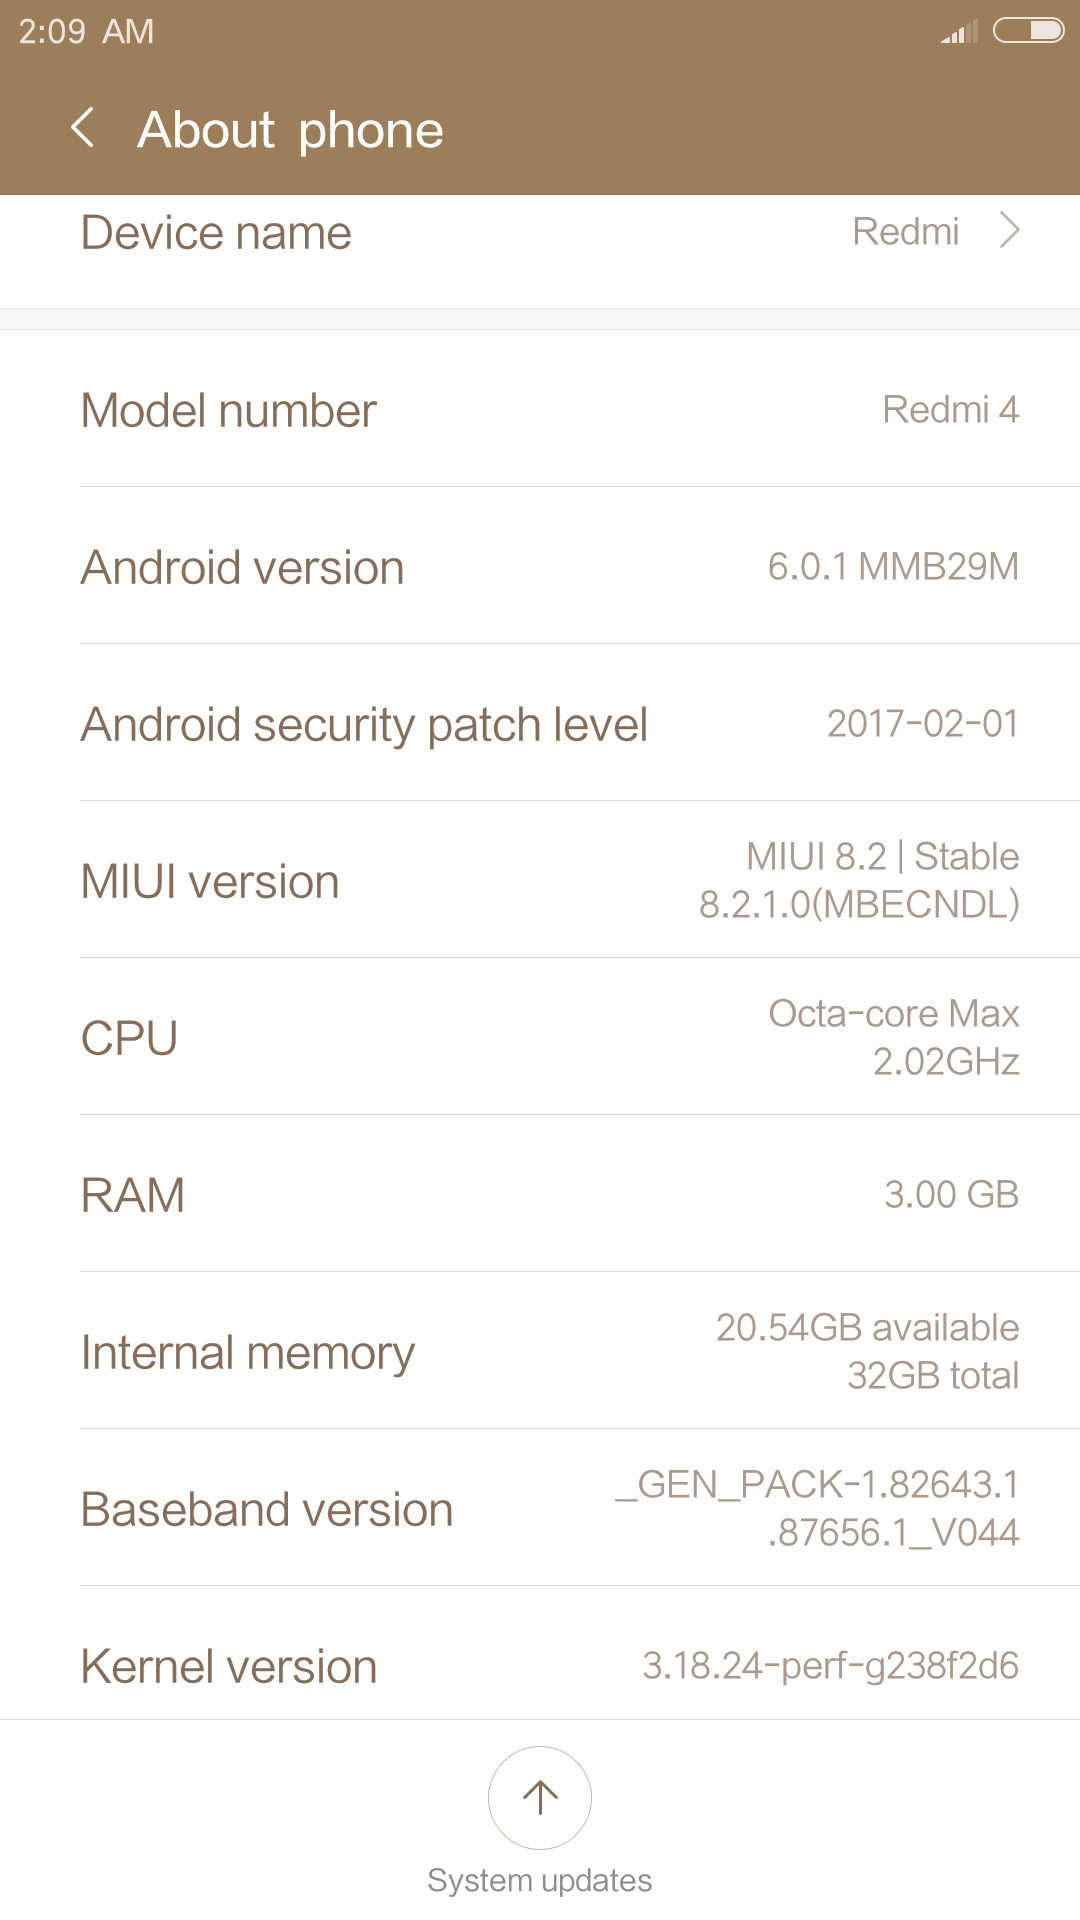Tap the Kernel version row
The height and width of the screenshot is (1920, 1080).
click(x=540, y=1666)
